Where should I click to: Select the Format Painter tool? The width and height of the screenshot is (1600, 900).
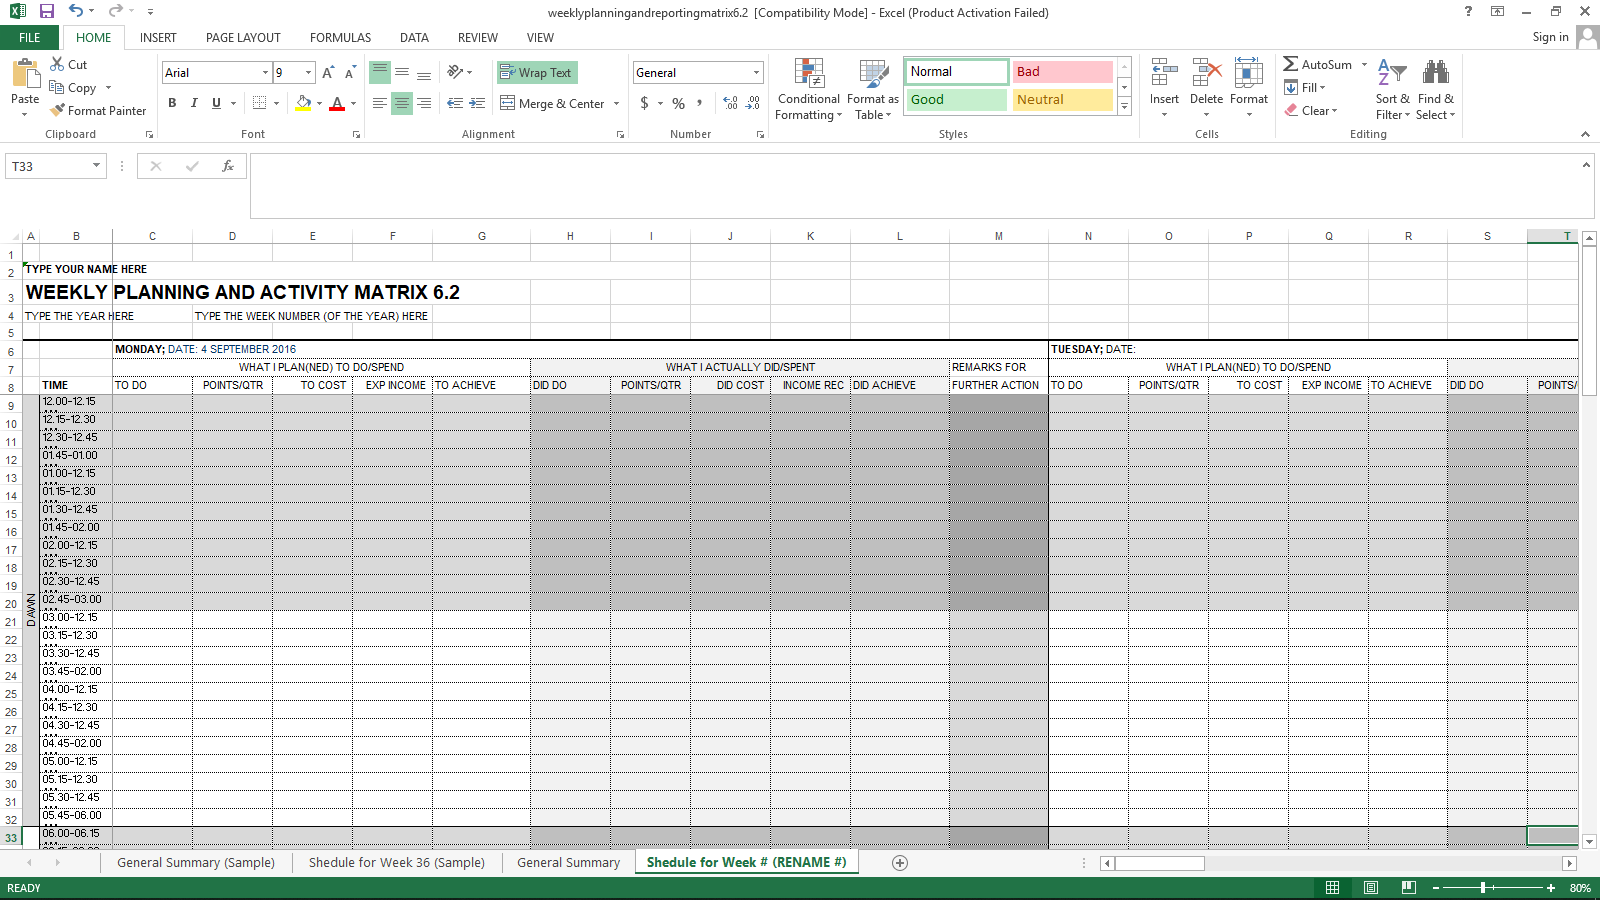click(97, 110)
